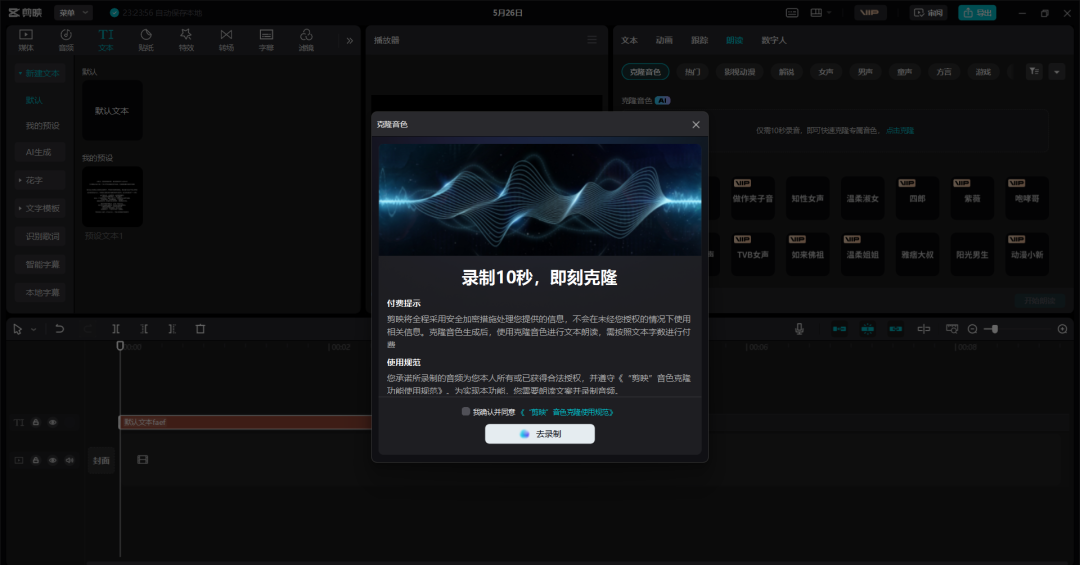The height and width of the screenshot is (565, 1080).
Task: Click the player panel hamburger menu icon
Action: coord(592,40)
